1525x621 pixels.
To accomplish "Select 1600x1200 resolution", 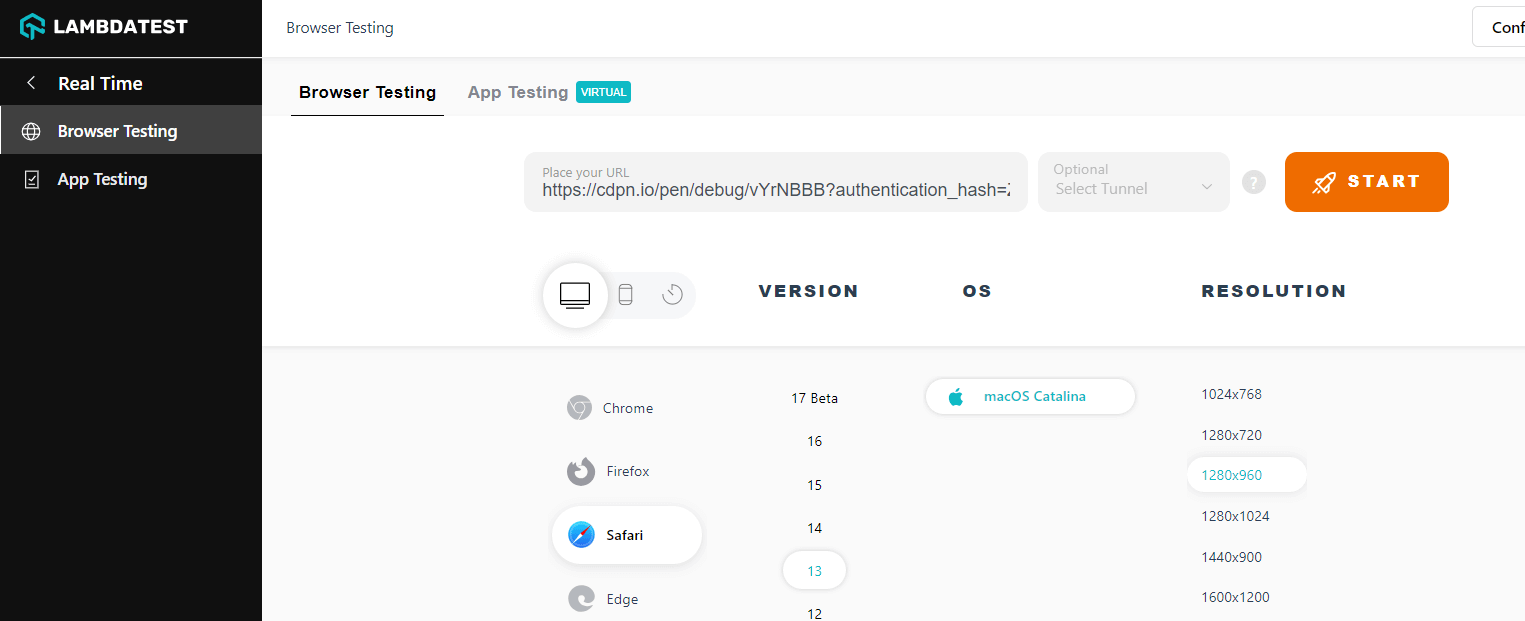I will [x=1235, y=597].
